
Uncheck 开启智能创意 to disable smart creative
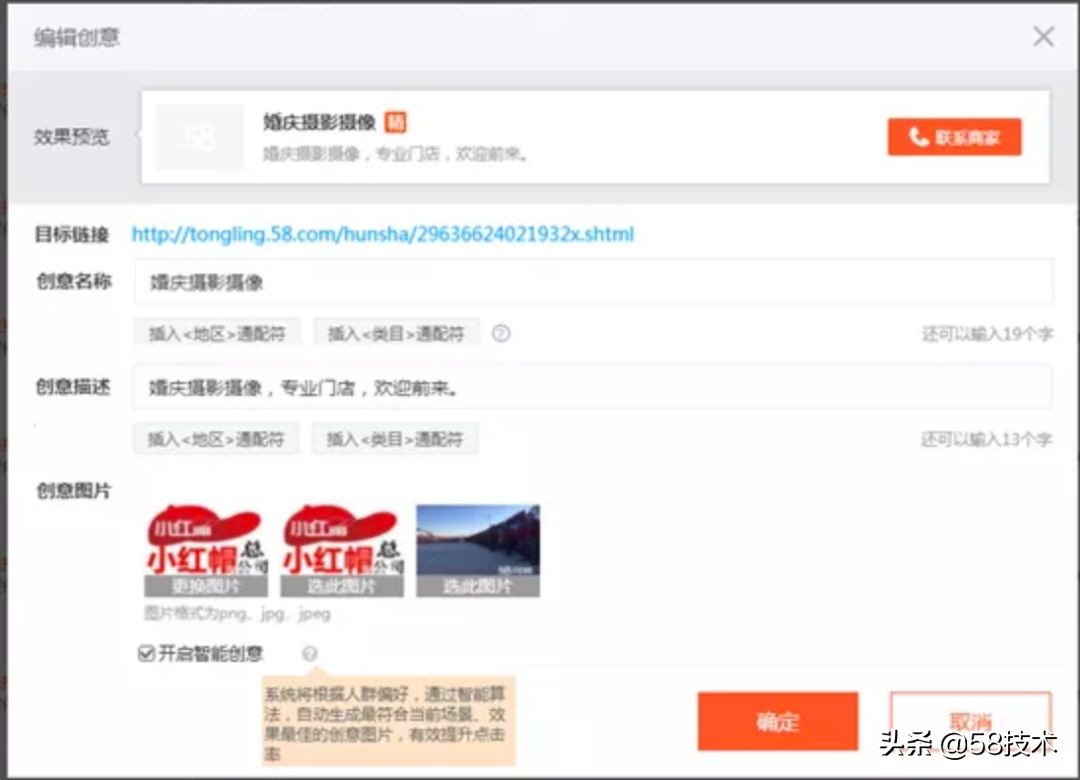(144, 652)
